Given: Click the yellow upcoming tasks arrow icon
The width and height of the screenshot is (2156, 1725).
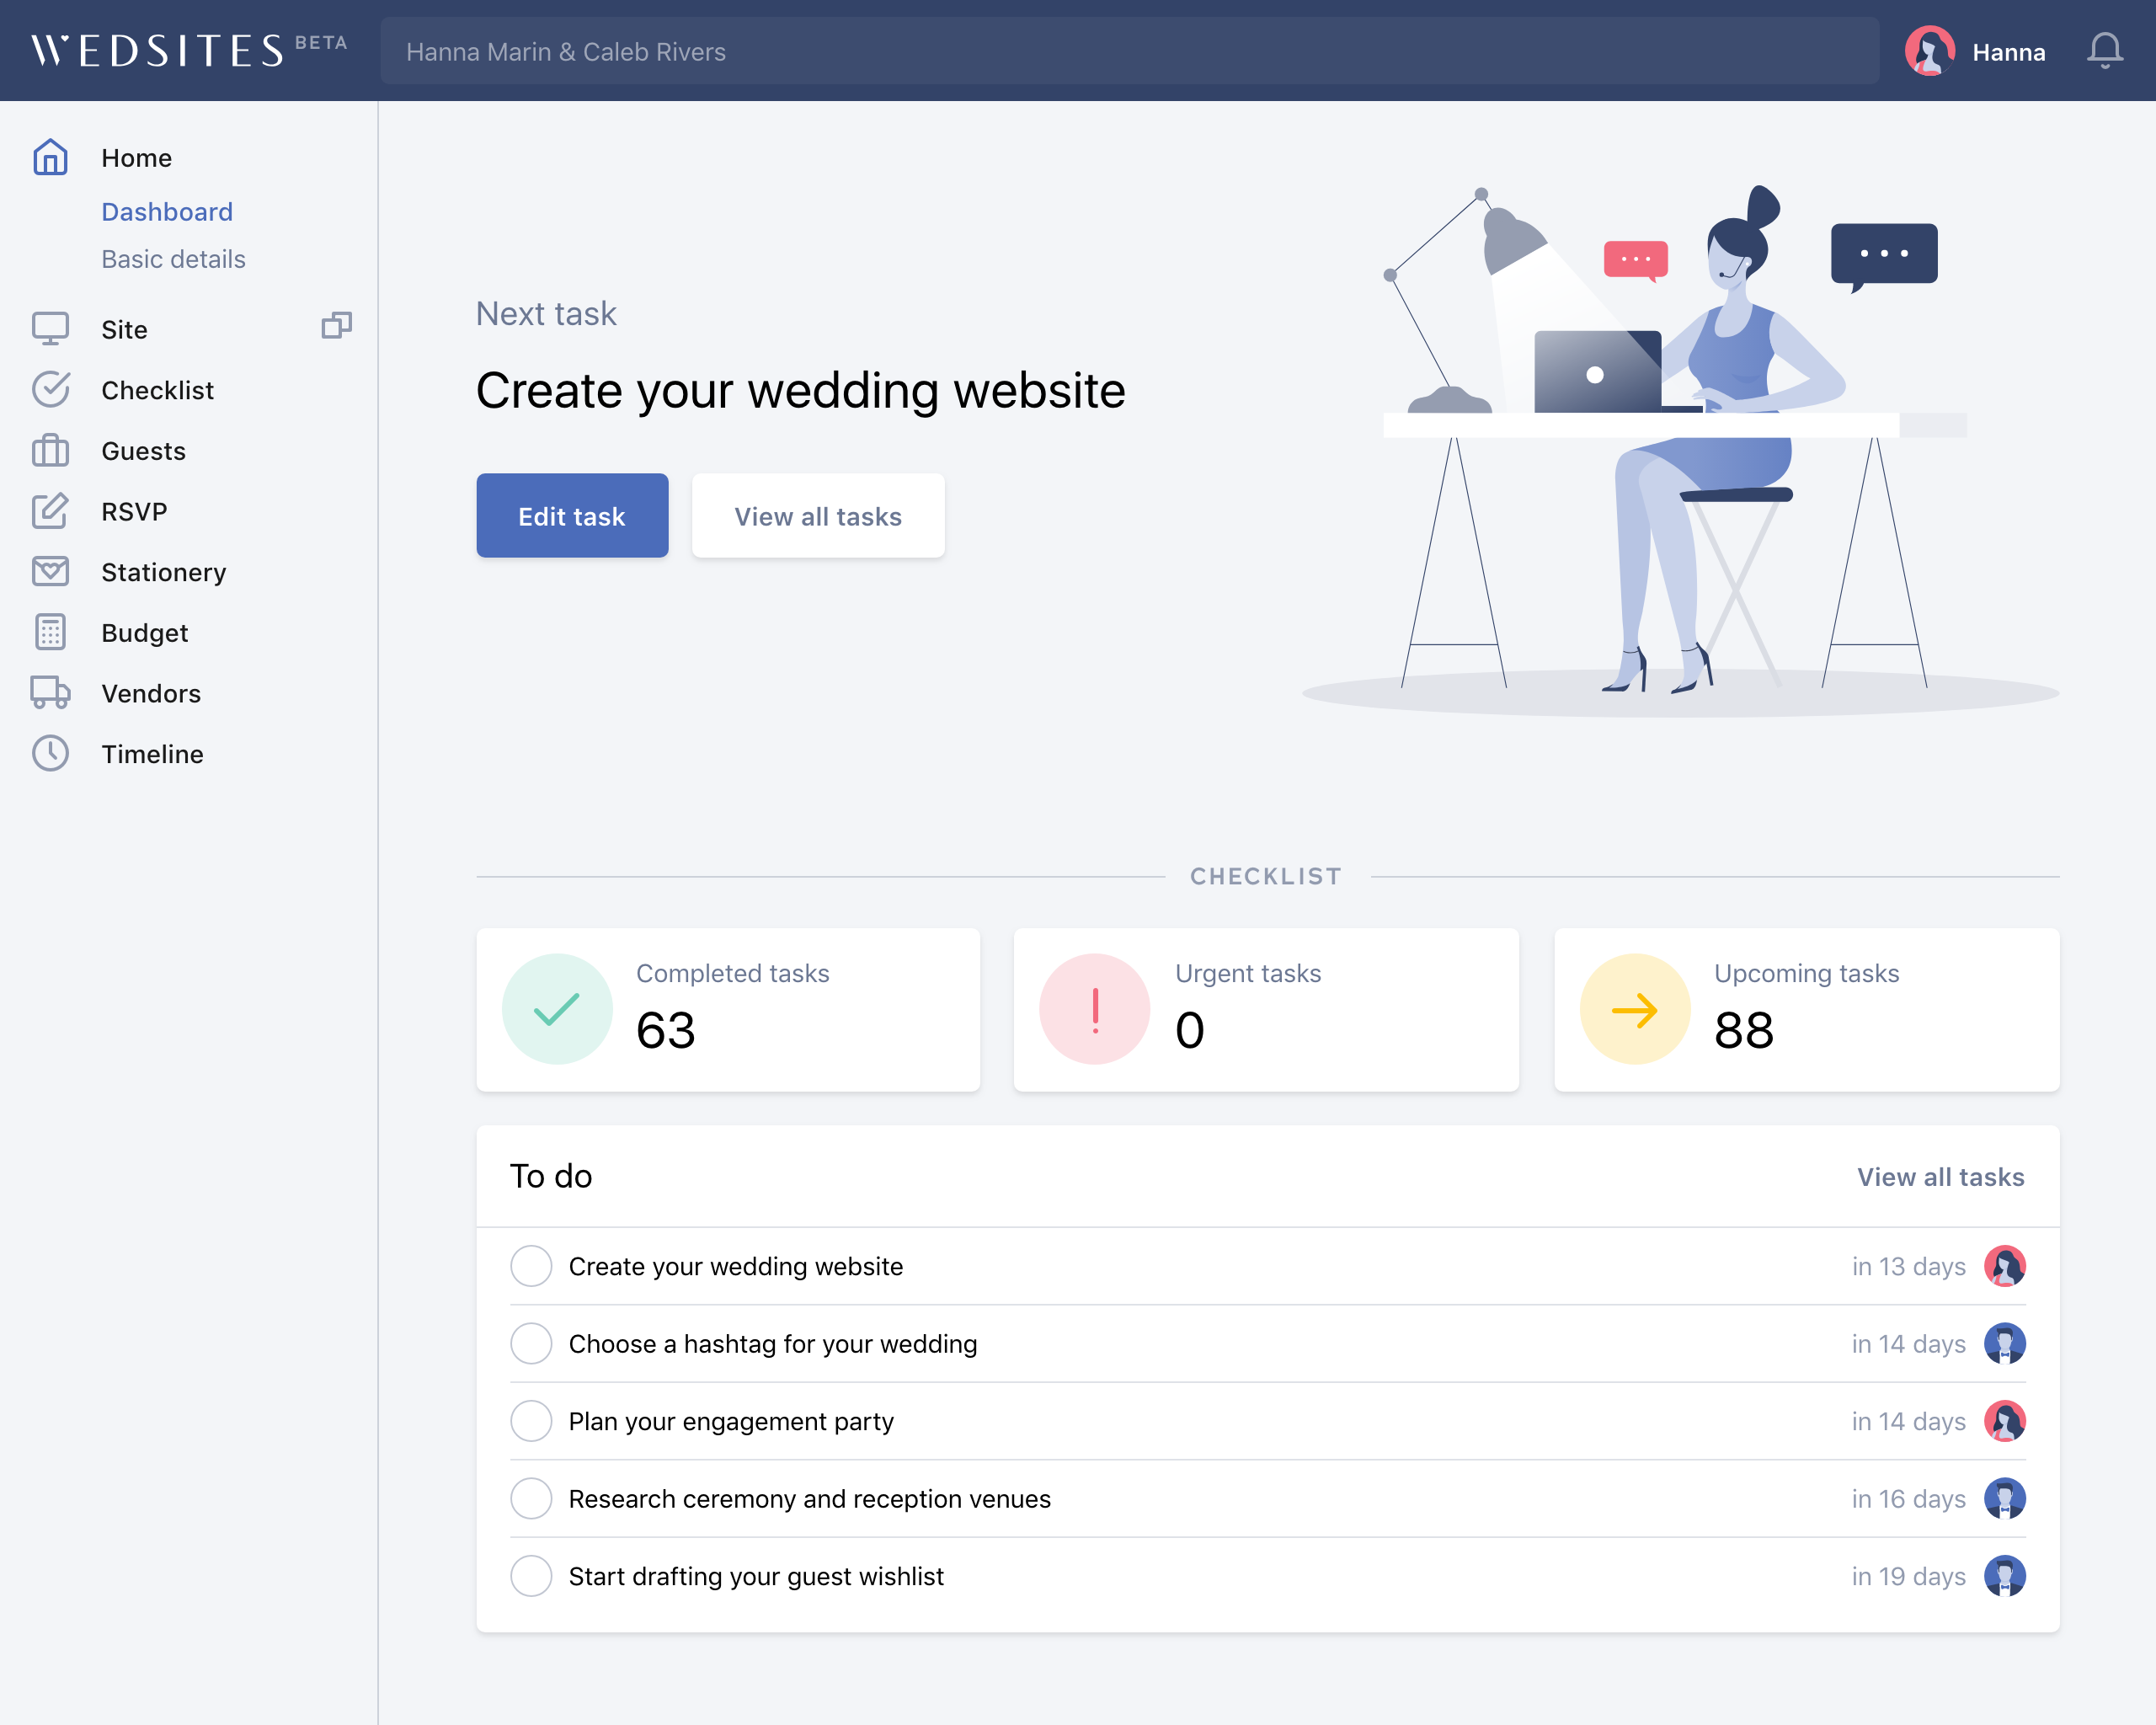Looking at the screenshot, I should (1635, 1009).
